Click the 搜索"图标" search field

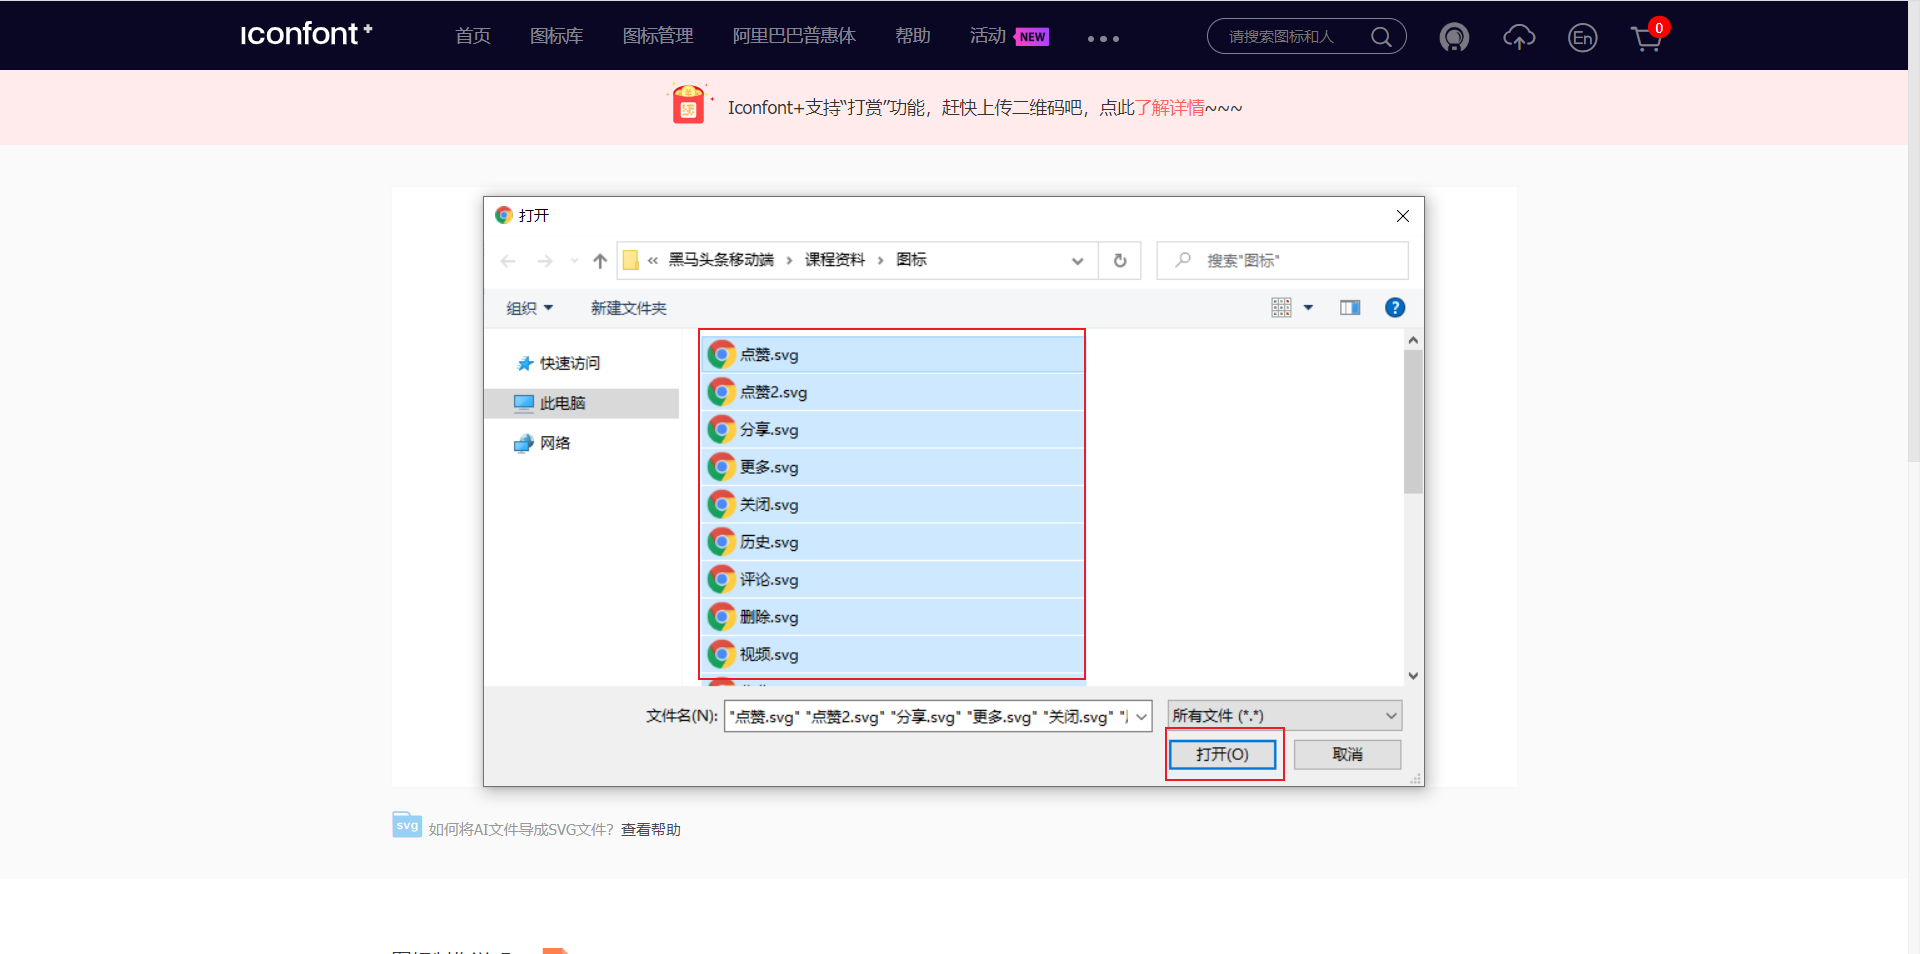tap(1283, 261)
